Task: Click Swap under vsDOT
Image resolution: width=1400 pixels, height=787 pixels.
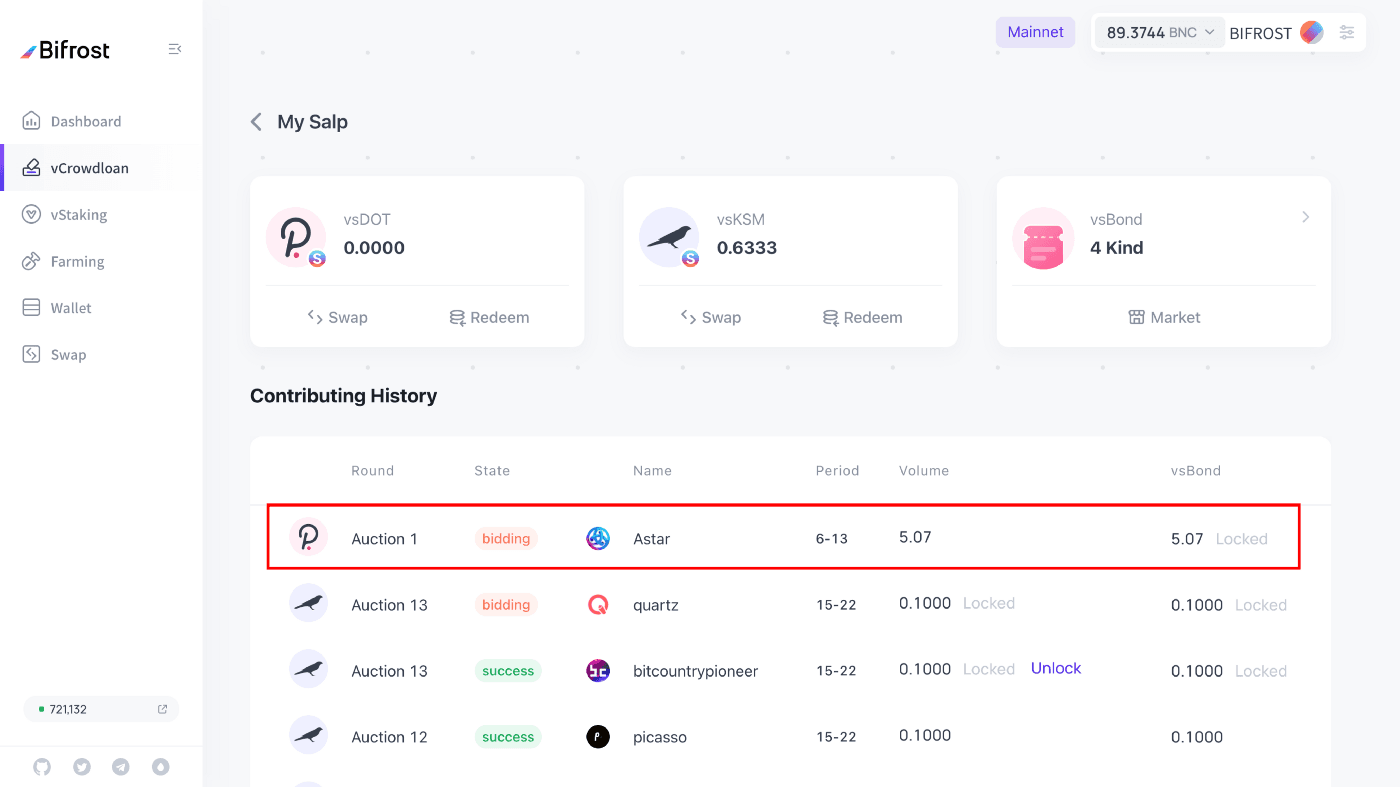Action: point(338,318)
